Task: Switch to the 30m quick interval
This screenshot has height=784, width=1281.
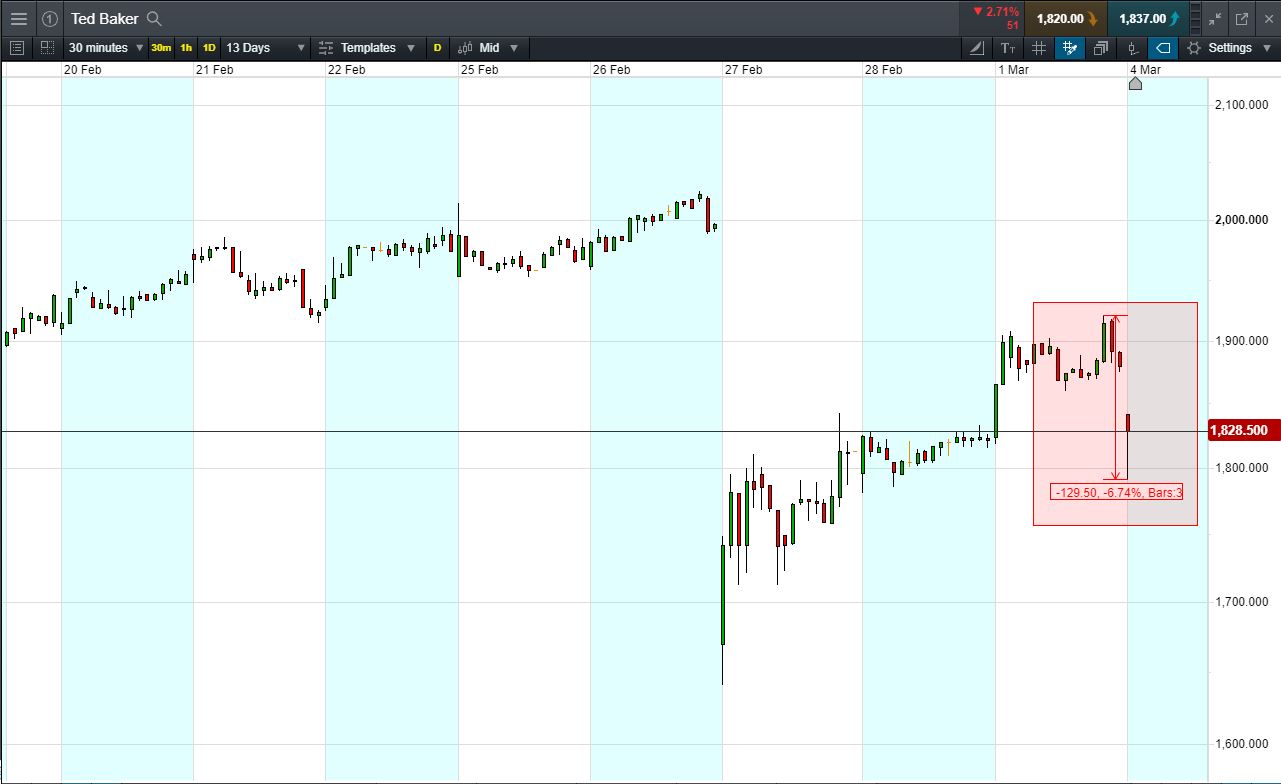Action: pyautogui.click(x=161, y=47)
